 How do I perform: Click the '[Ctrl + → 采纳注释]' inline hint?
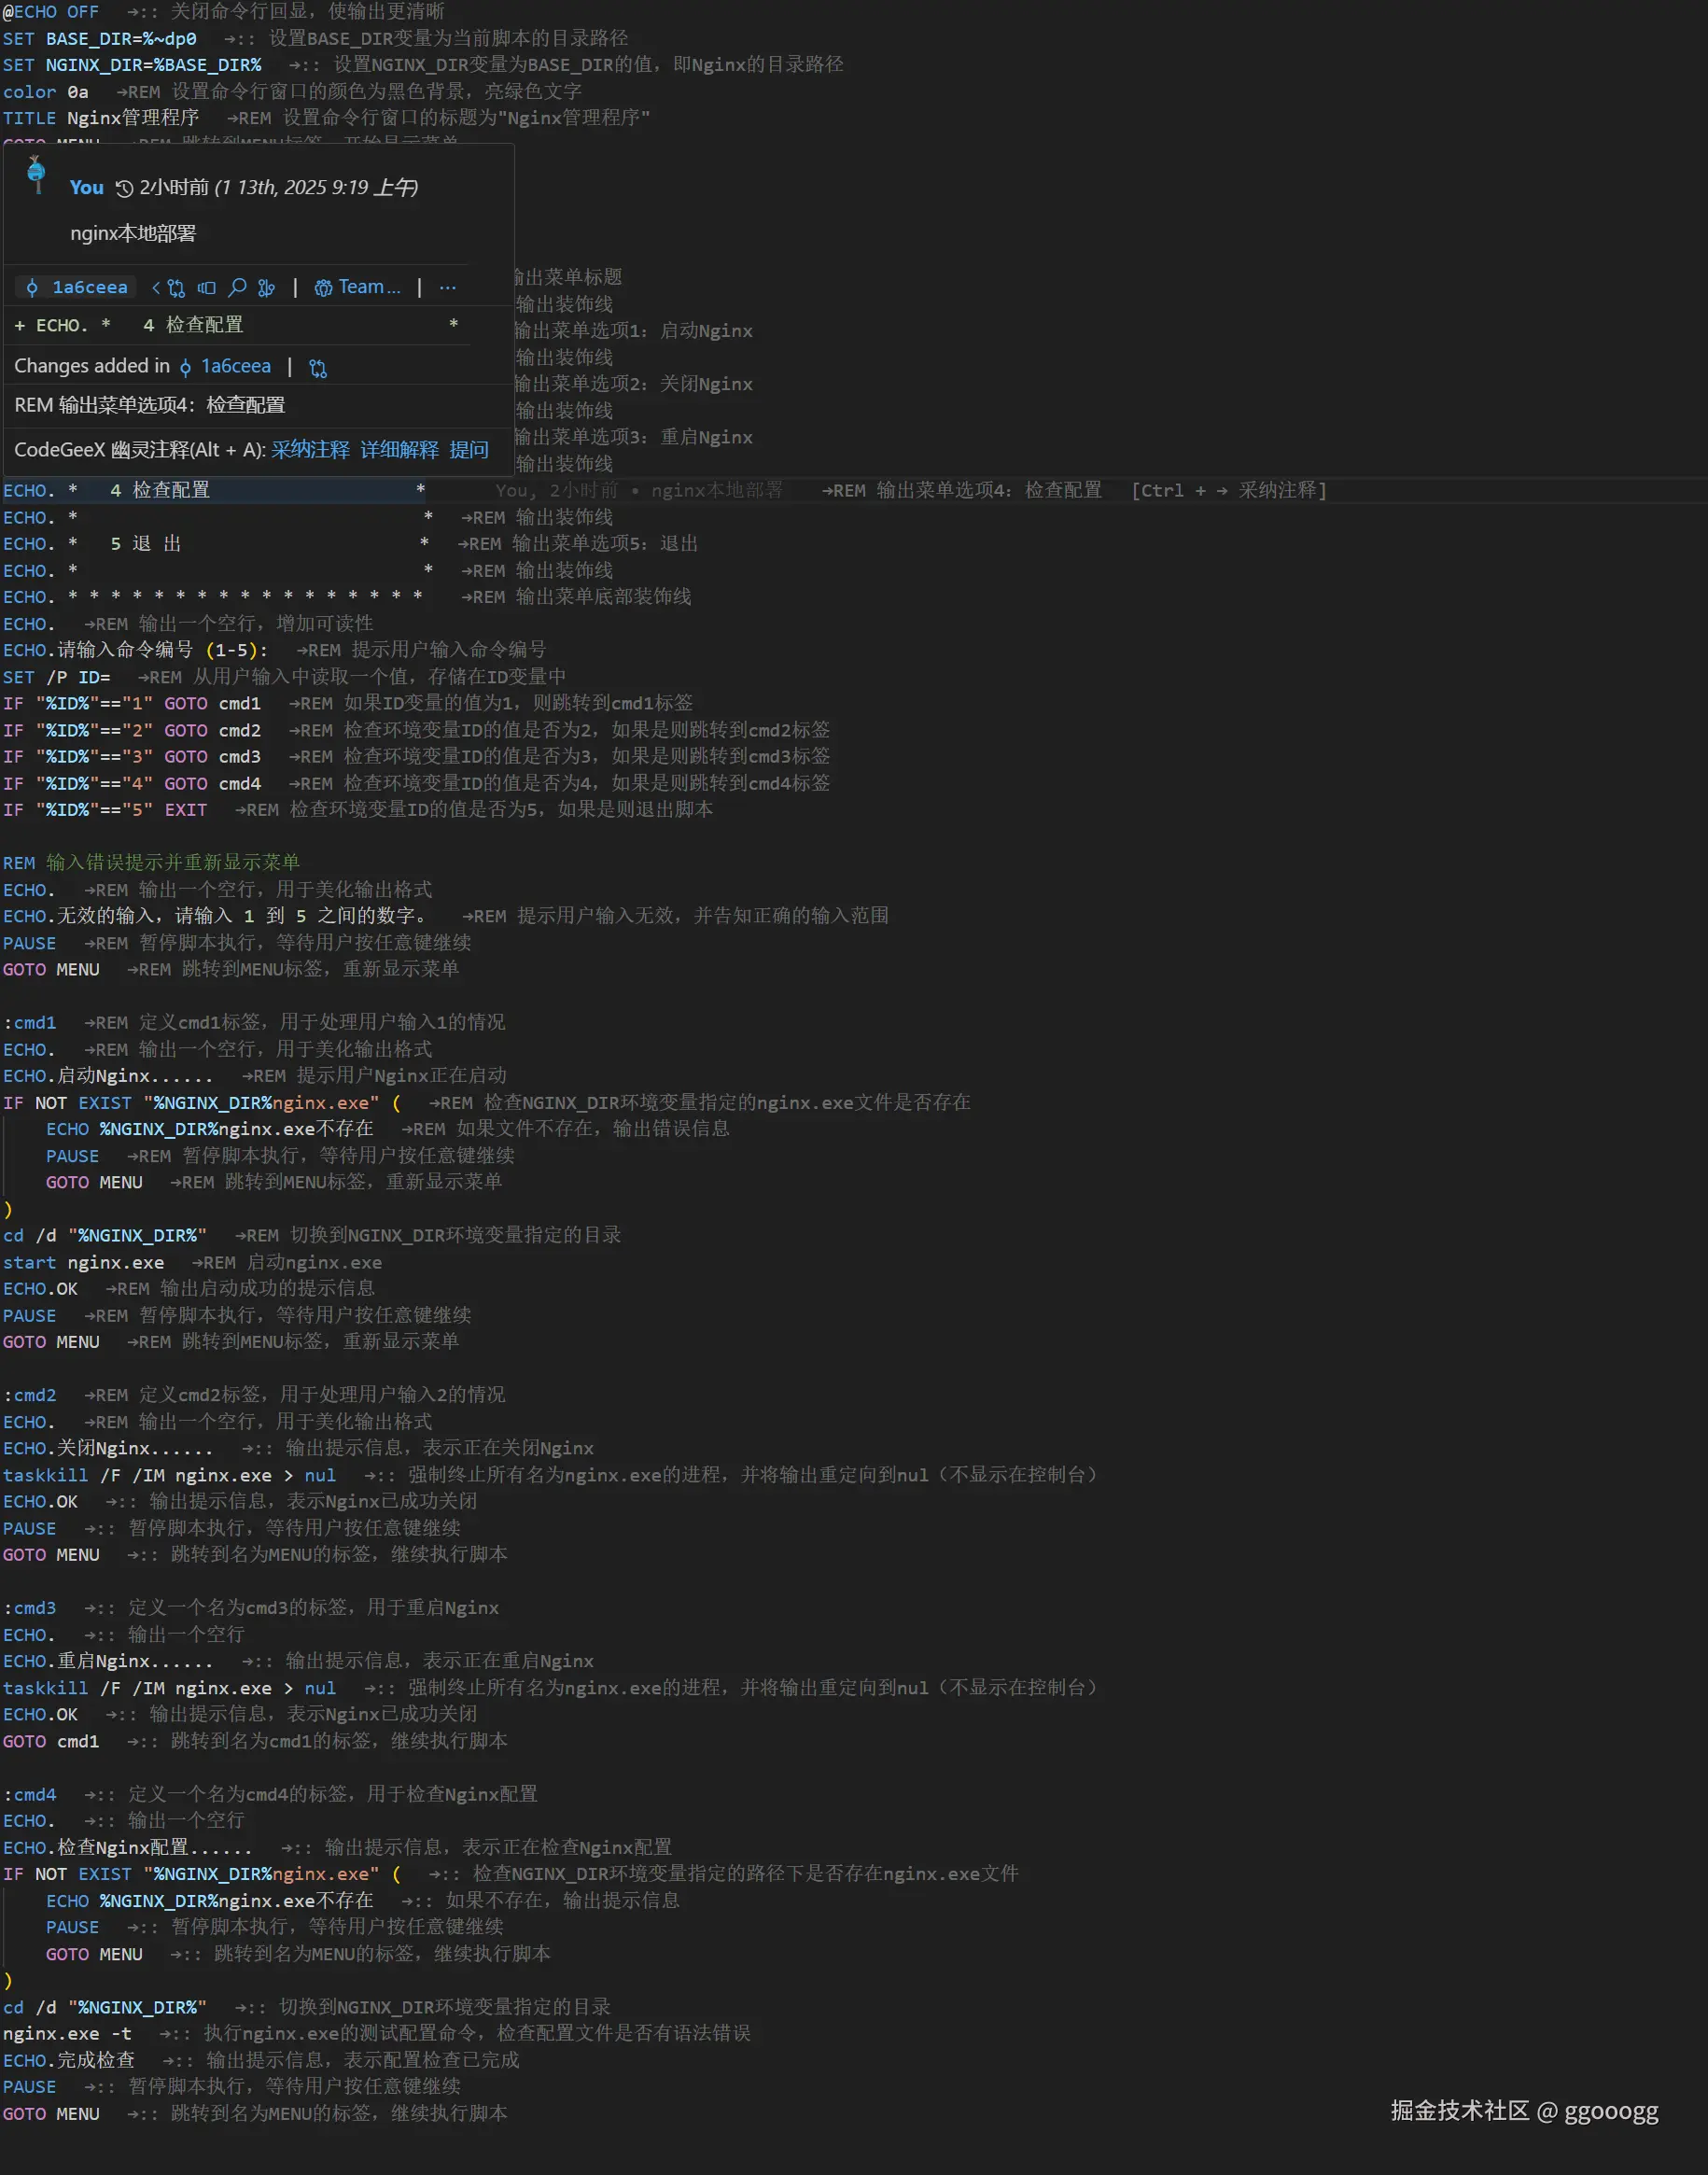pos(1229,490)
